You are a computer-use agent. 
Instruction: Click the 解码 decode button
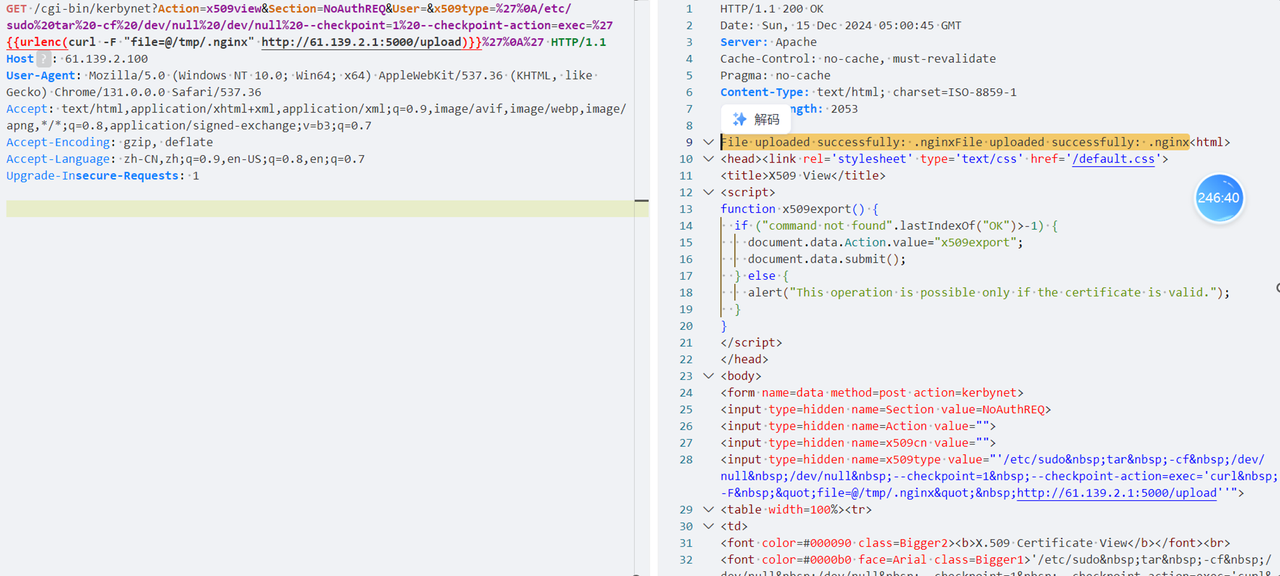tap(755, 119)
